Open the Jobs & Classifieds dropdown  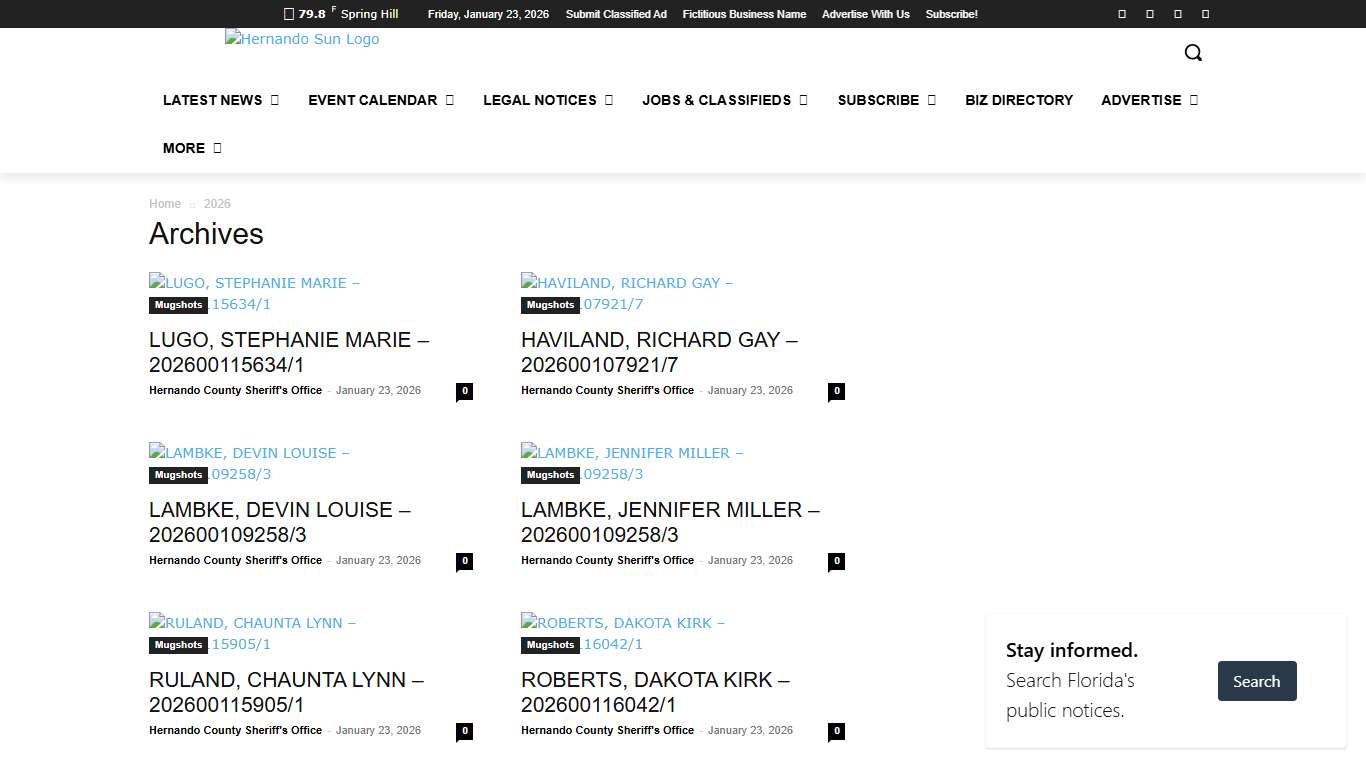pos(724,100)
